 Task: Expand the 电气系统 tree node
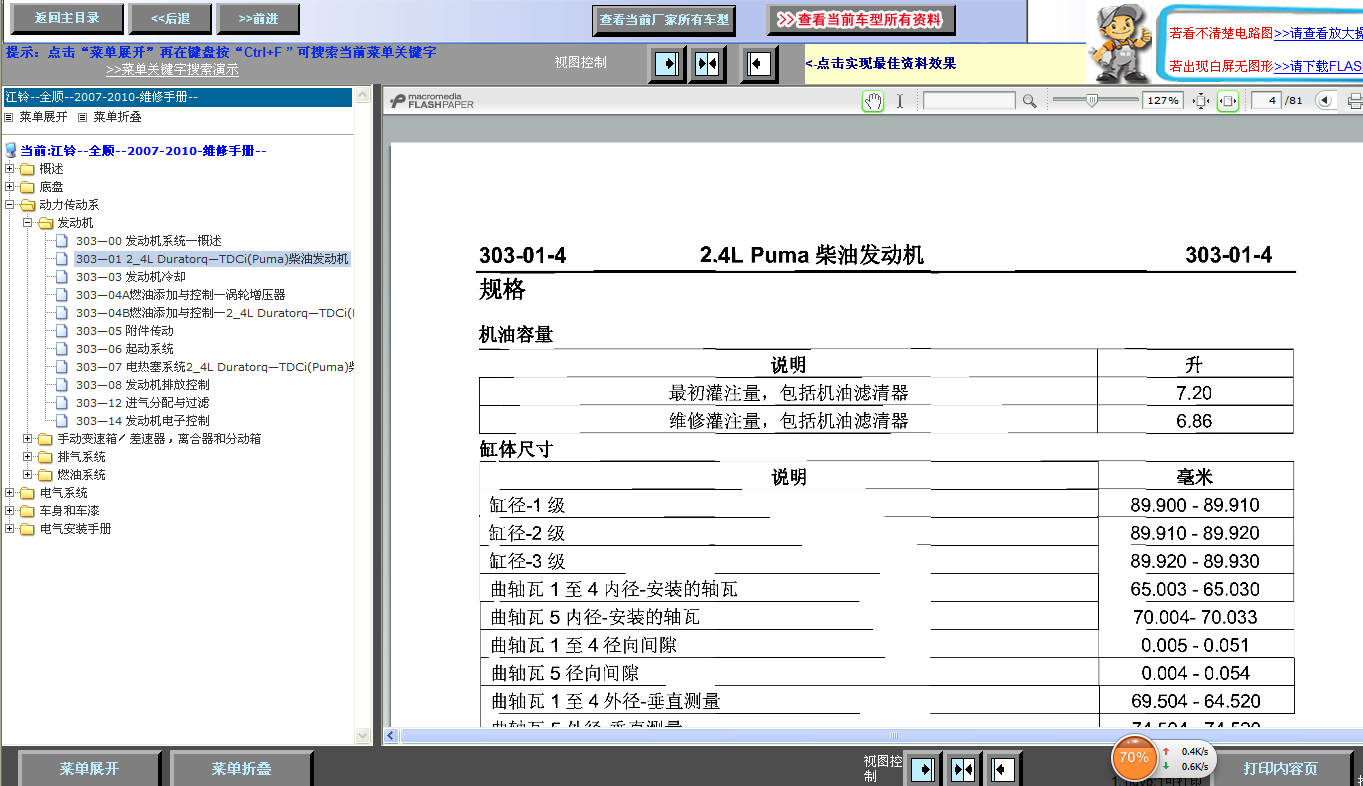[x=10, y=493]
